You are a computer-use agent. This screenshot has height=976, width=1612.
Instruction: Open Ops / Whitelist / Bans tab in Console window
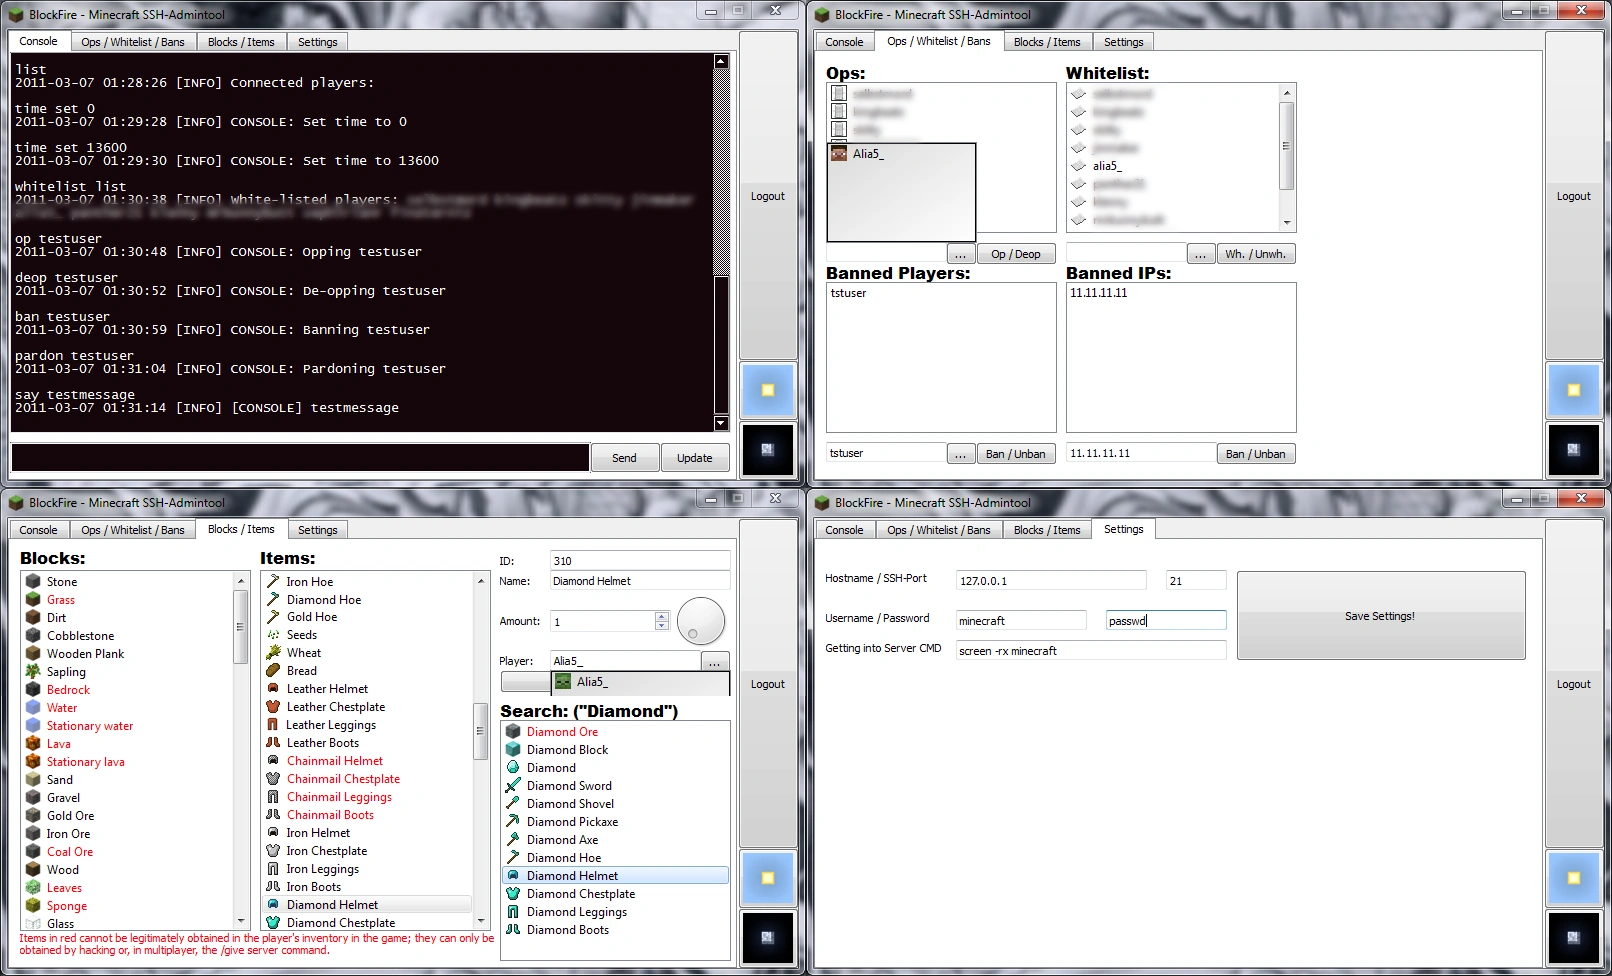(x=133, y=42)
